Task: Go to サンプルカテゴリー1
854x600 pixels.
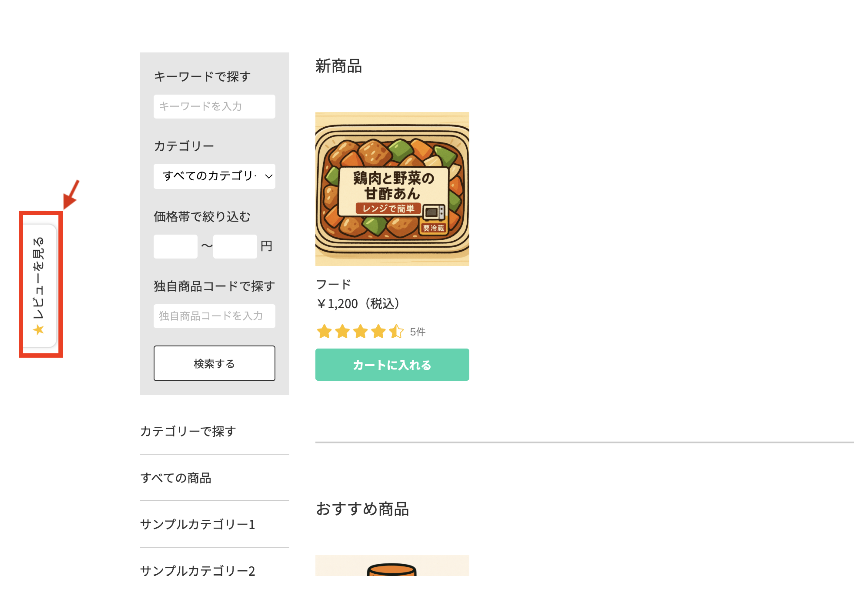Action: [198, 524]
